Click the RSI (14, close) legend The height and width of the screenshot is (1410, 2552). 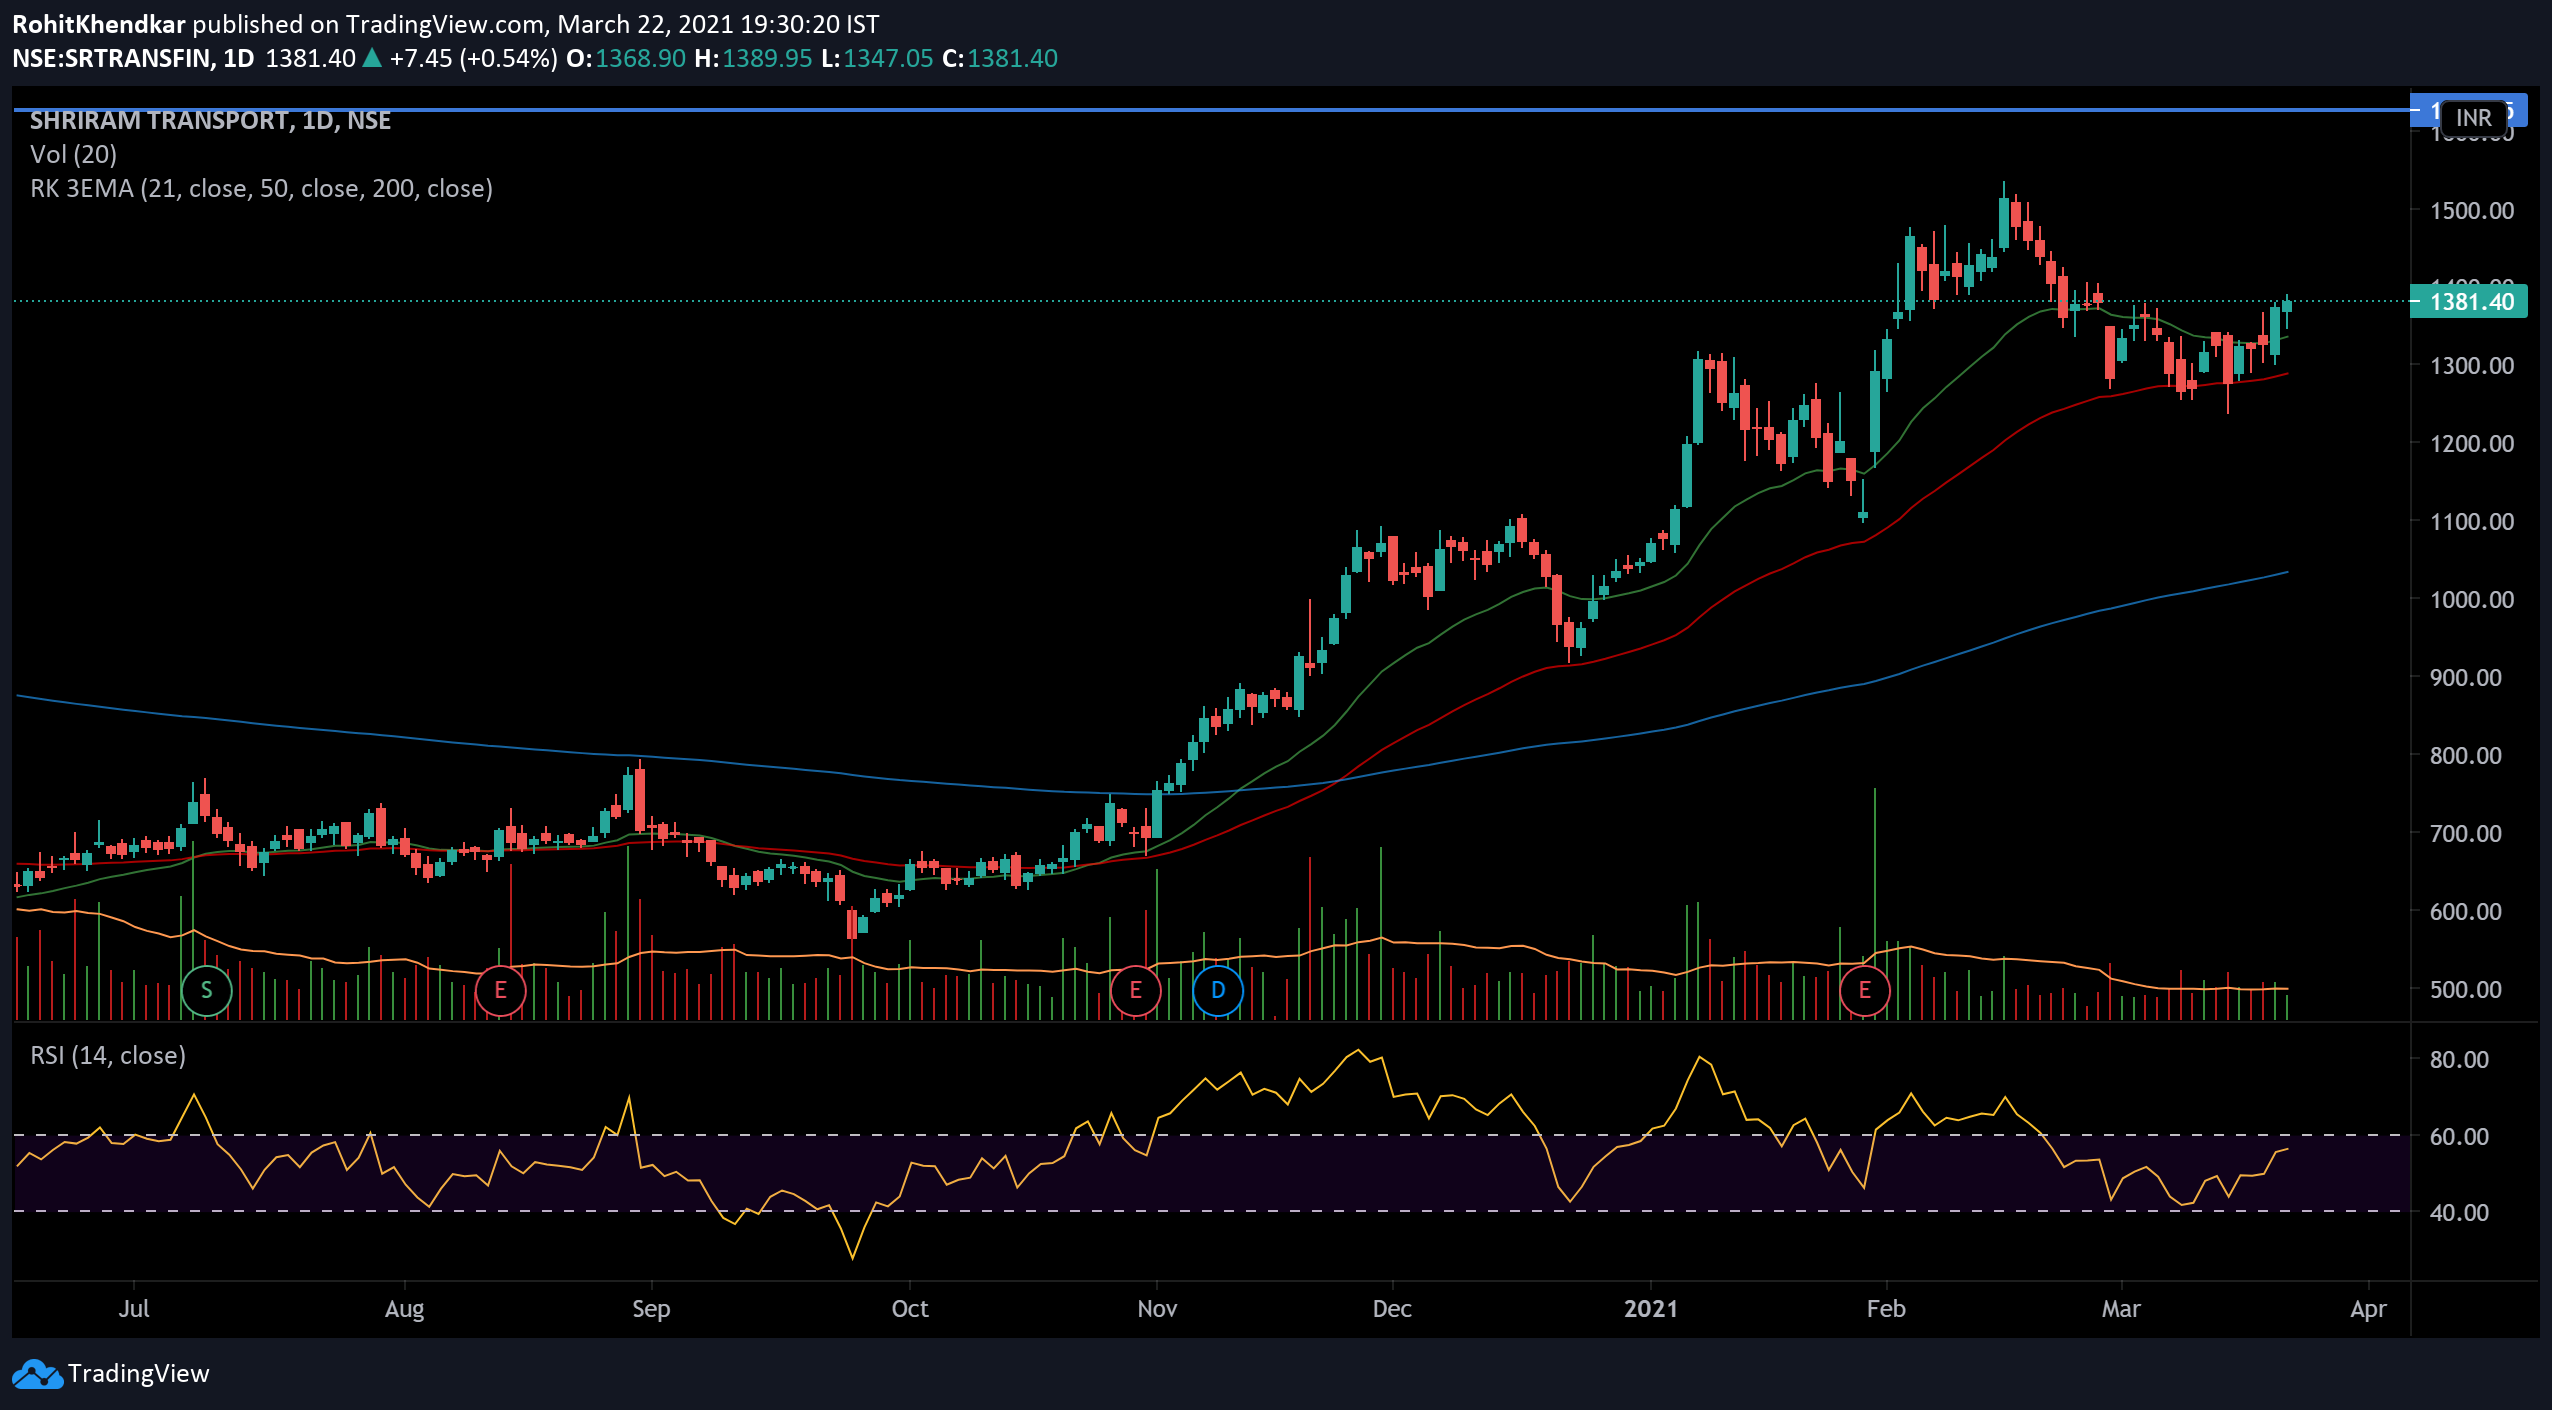[x=108, y=1056]
